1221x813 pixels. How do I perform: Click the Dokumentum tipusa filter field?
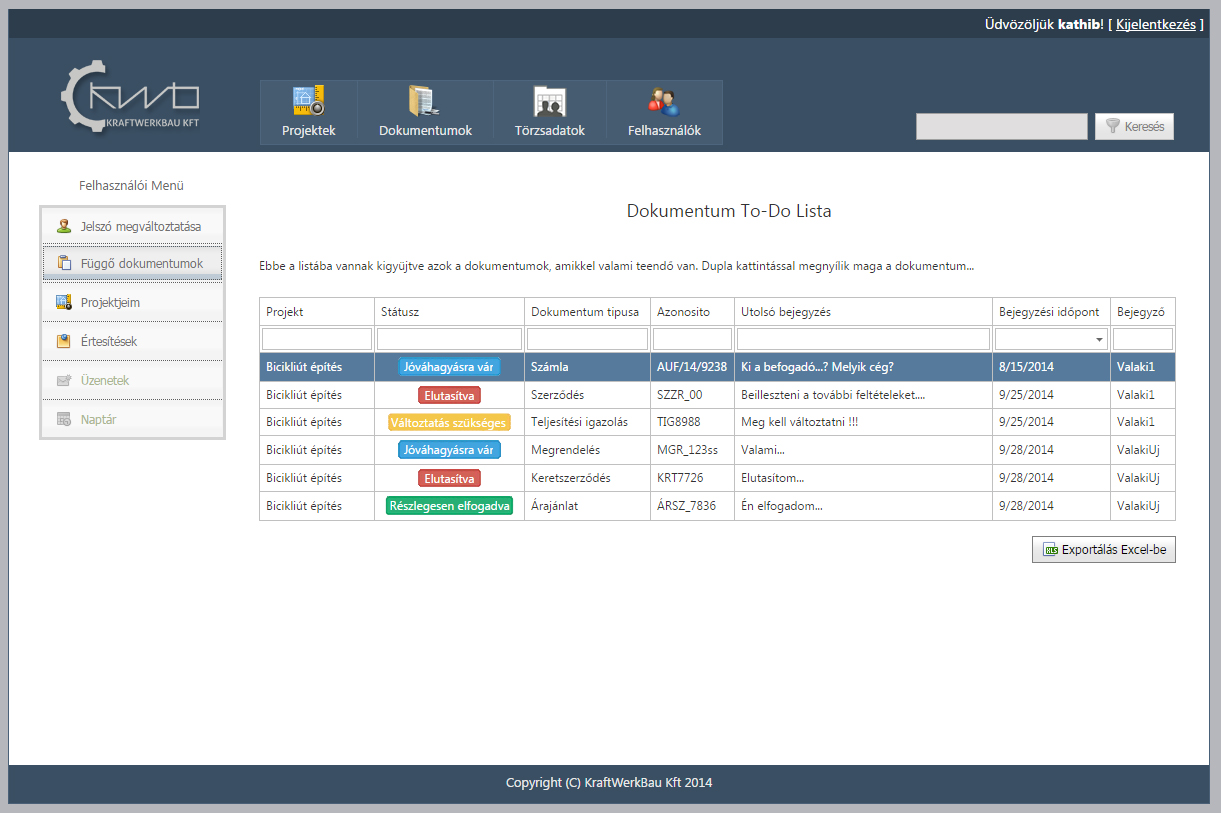[x=587, y=340]
